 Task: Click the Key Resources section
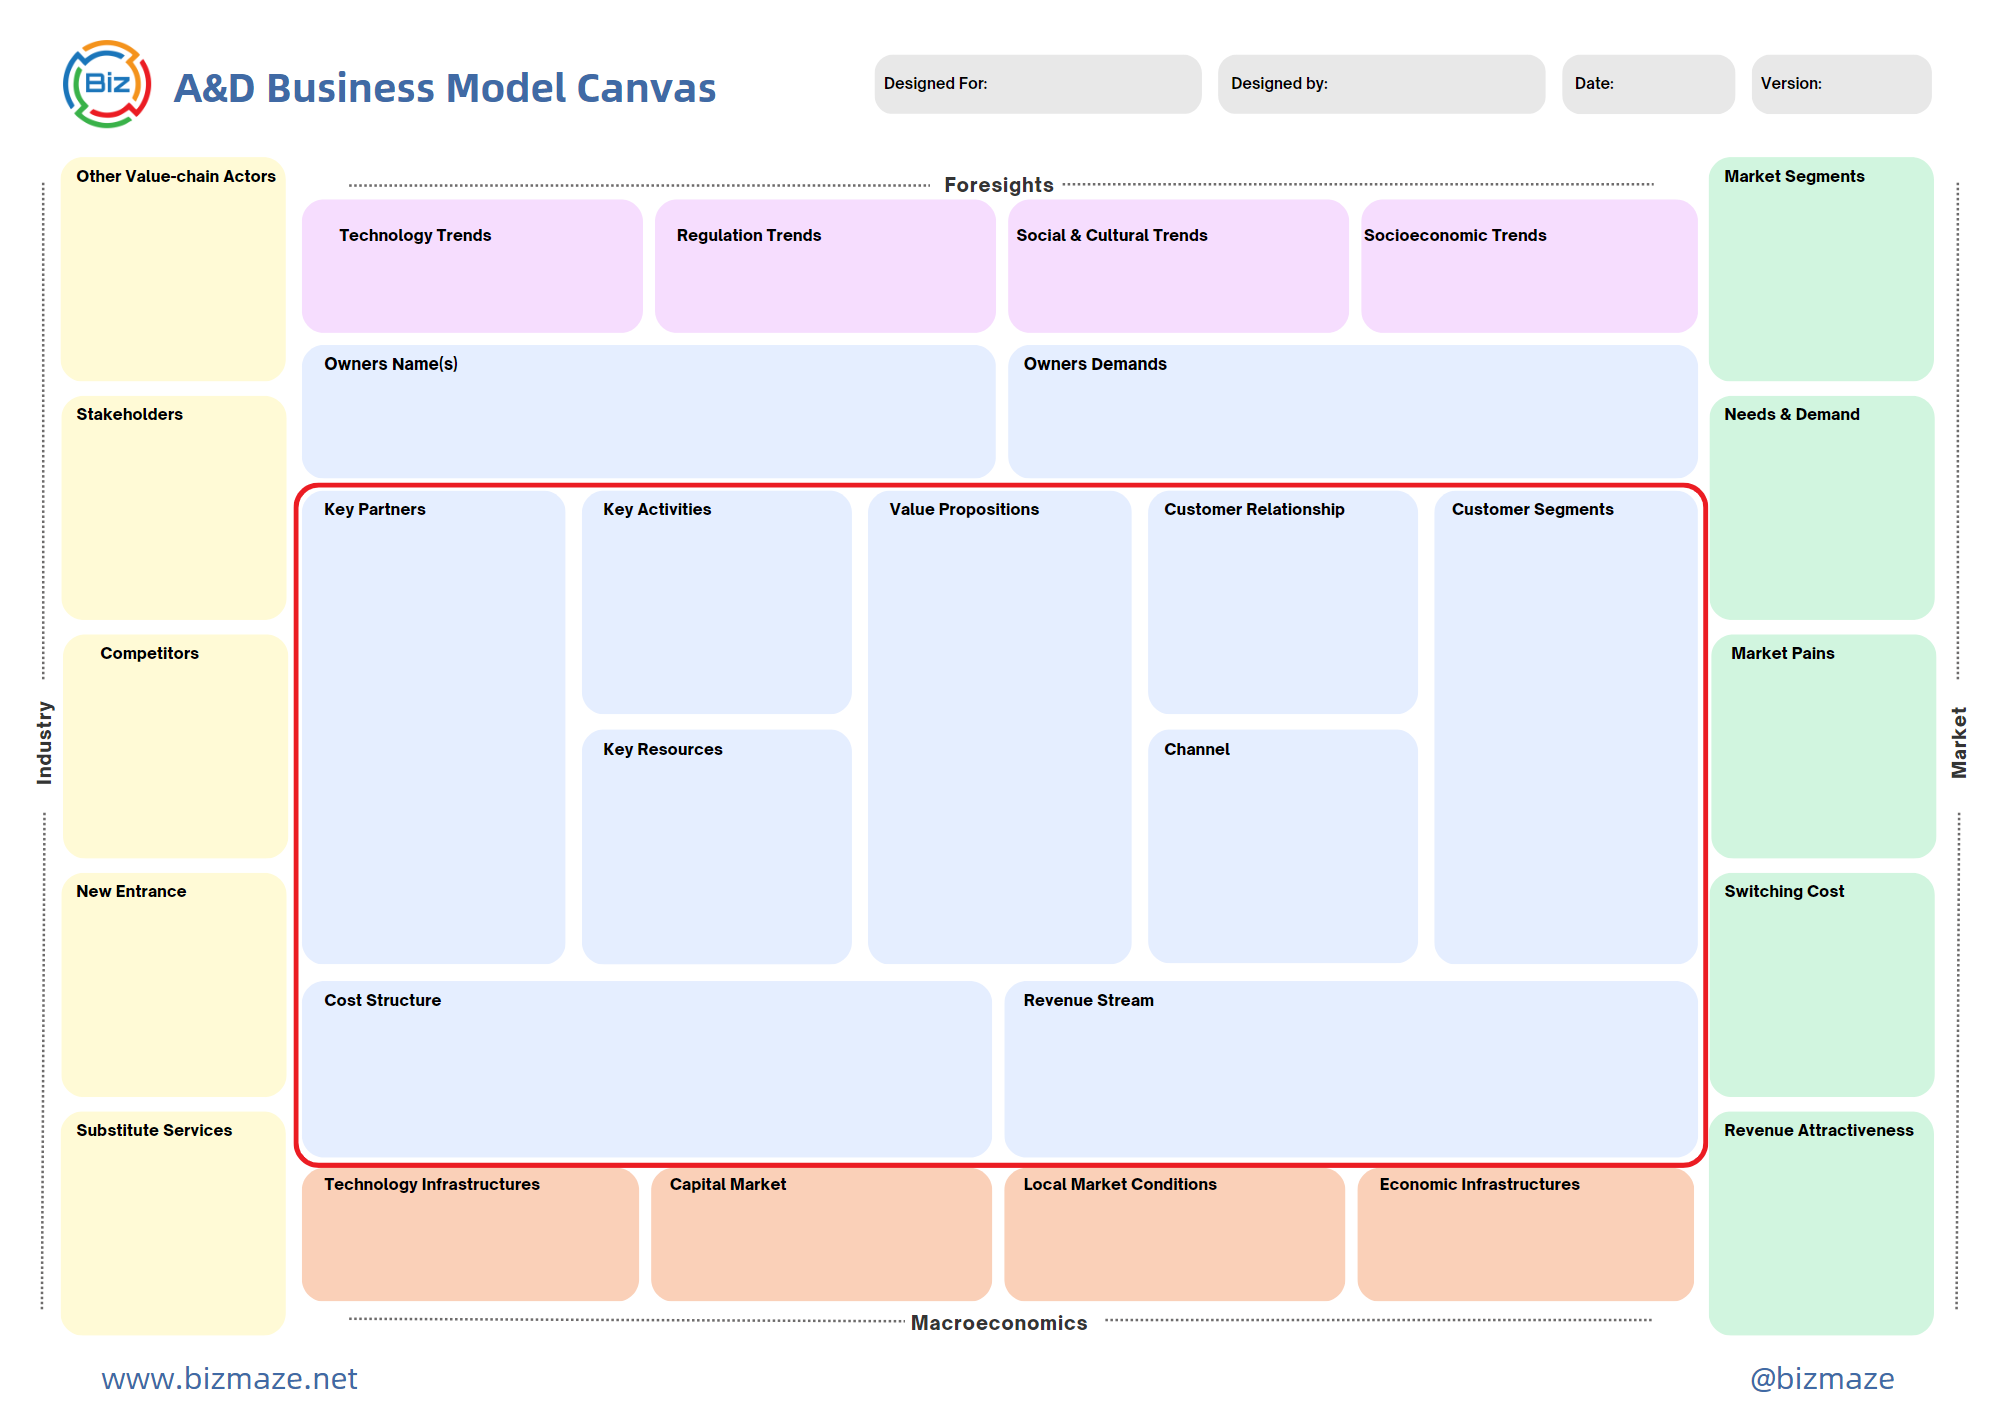coord(715,845)
